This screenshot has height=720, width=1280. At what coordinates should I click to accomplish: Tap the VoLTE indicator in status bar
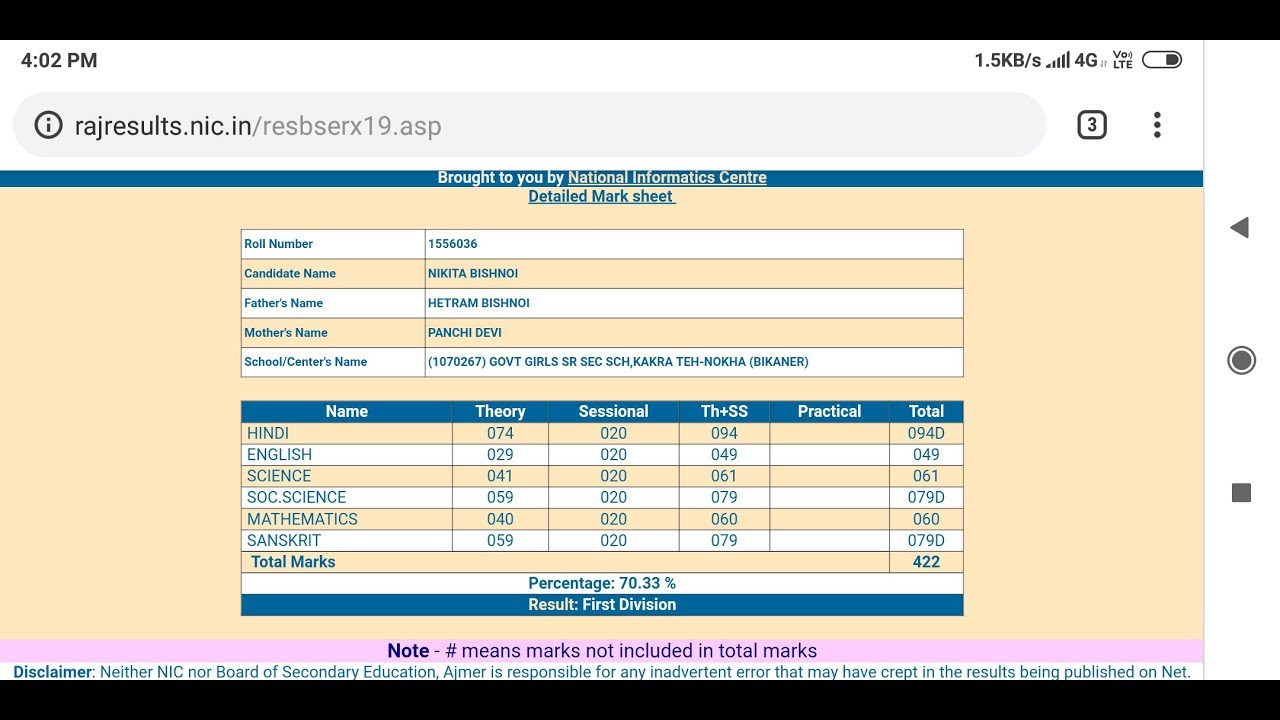click(x=1123, y=60)
